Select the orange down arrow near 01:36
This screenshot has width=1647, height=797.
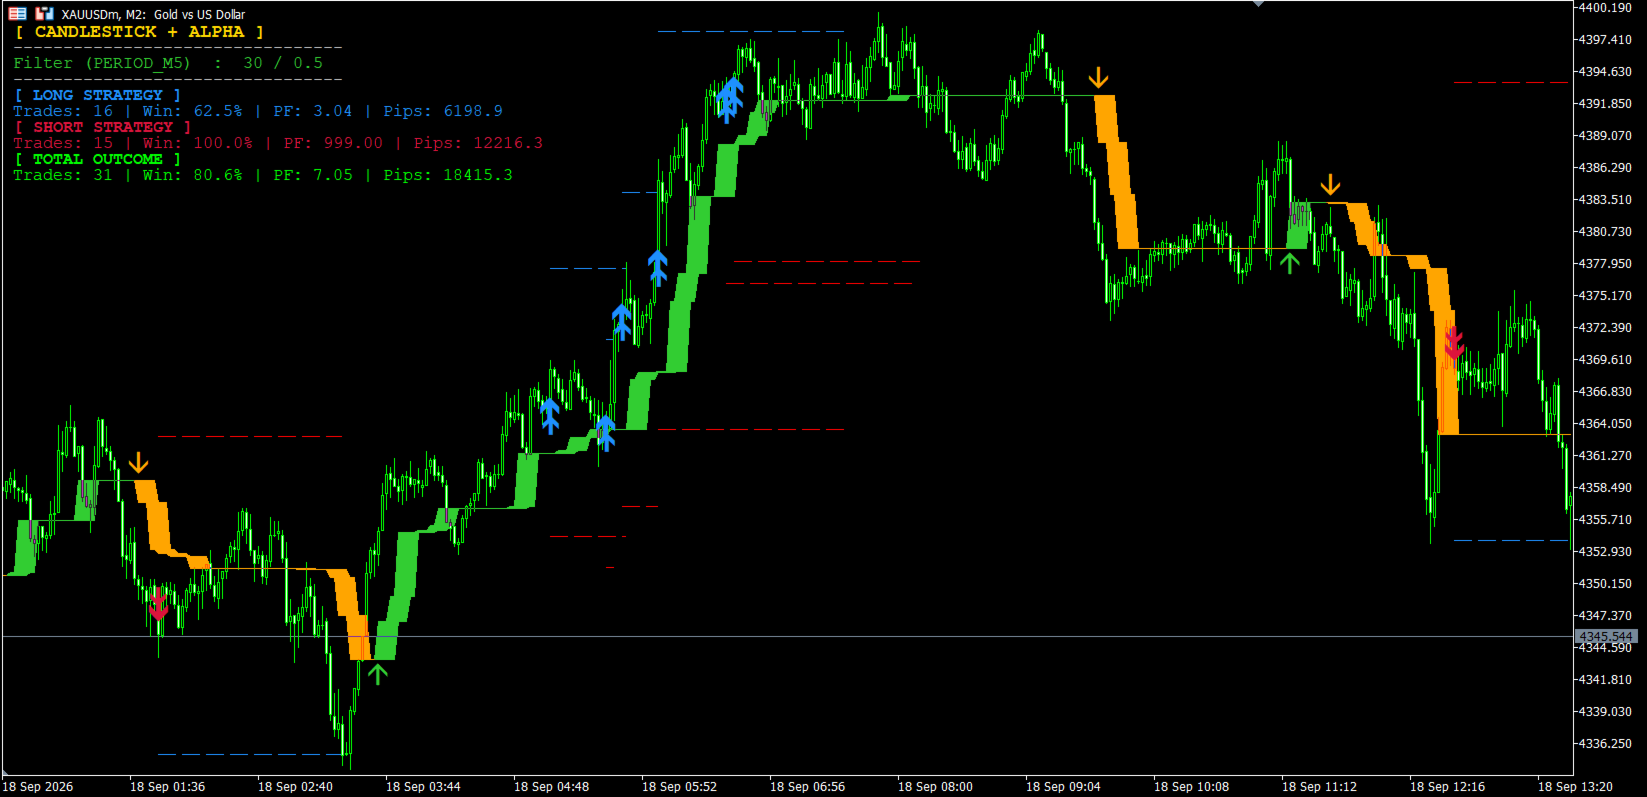tap(138, 463)
